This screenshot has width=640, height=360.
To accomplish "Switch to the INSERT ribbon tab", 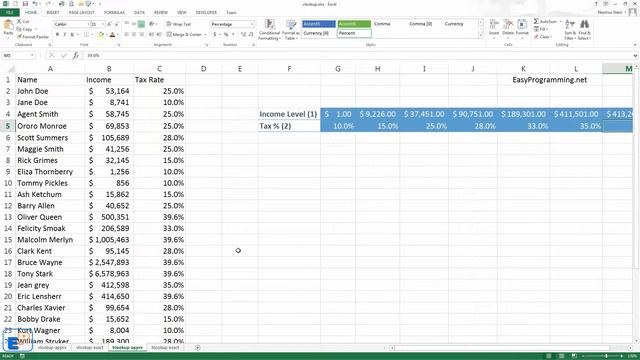I will click(53, 13).
